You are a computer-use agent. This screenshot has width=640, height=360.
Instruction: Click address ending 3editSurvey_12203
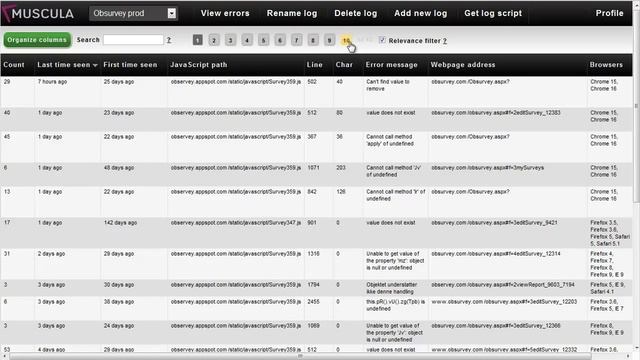504,302
